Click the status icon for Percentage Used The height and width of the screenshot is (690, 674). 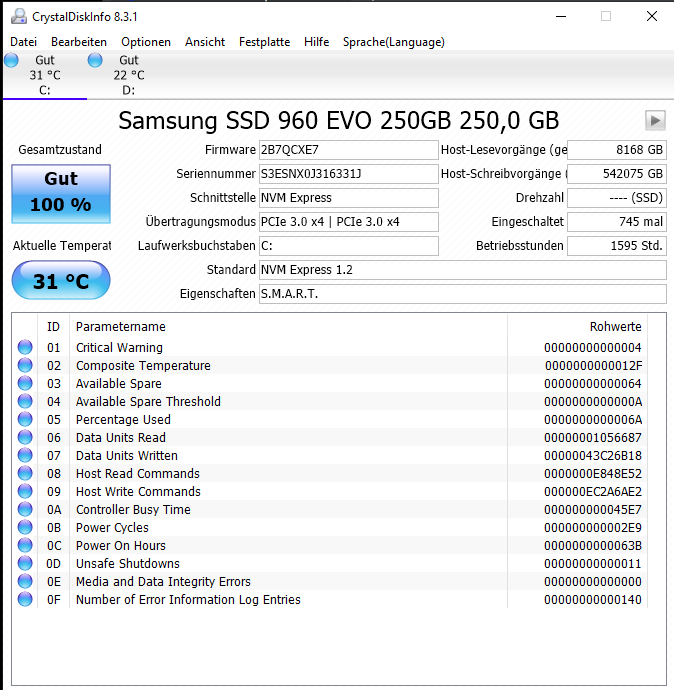25,419
